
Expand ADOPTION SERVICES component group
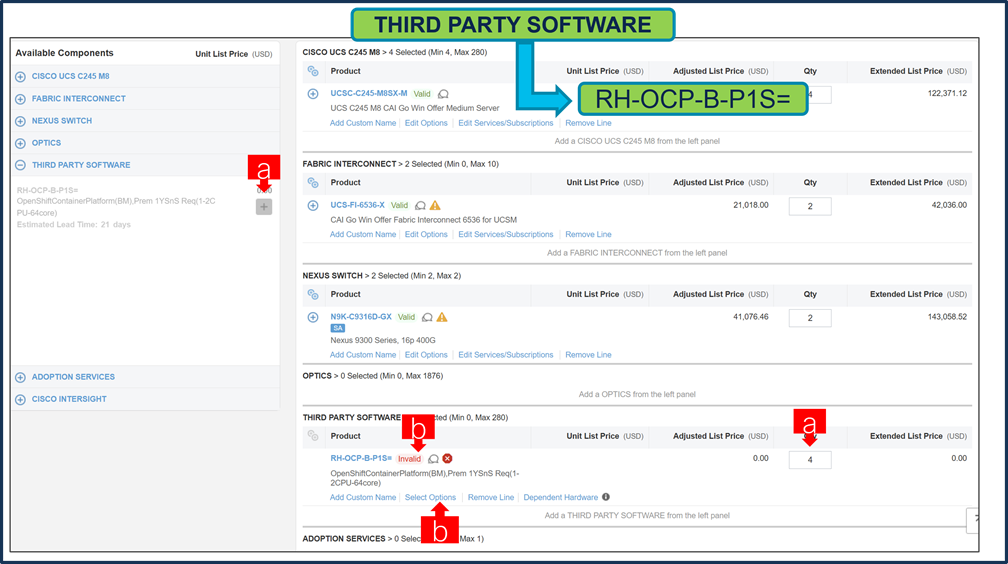tap(21, 378)
